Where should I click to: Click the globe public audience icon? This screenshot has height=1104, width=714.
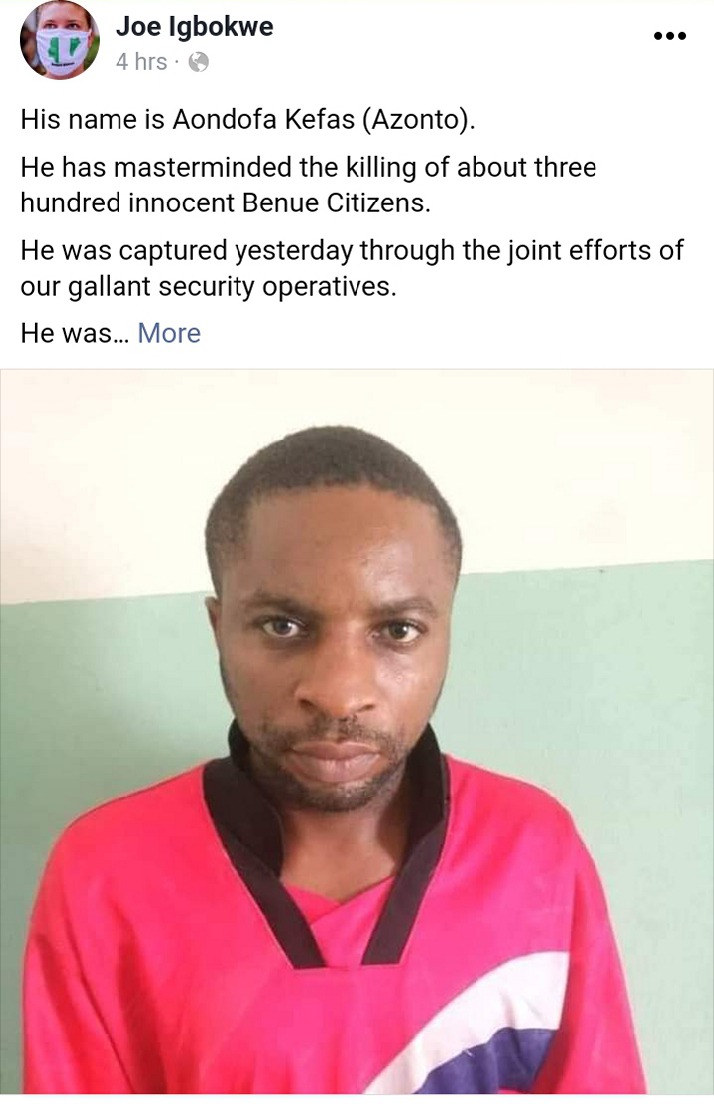[199, 63]
